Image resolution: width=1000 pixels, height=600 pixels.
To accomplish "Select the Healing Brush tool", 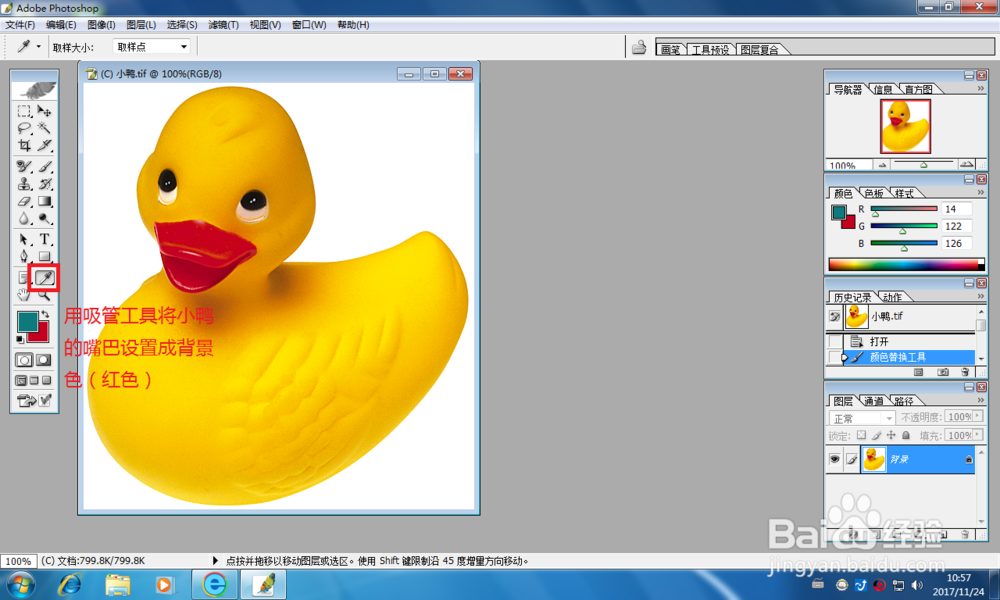I will click(24, 166).
